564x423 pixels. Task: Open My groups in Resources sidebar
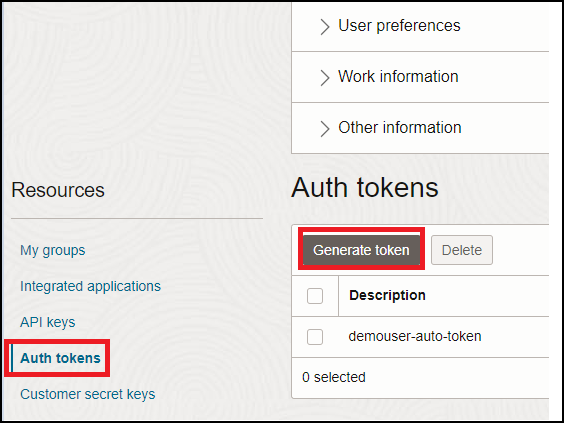pos(53,250)
